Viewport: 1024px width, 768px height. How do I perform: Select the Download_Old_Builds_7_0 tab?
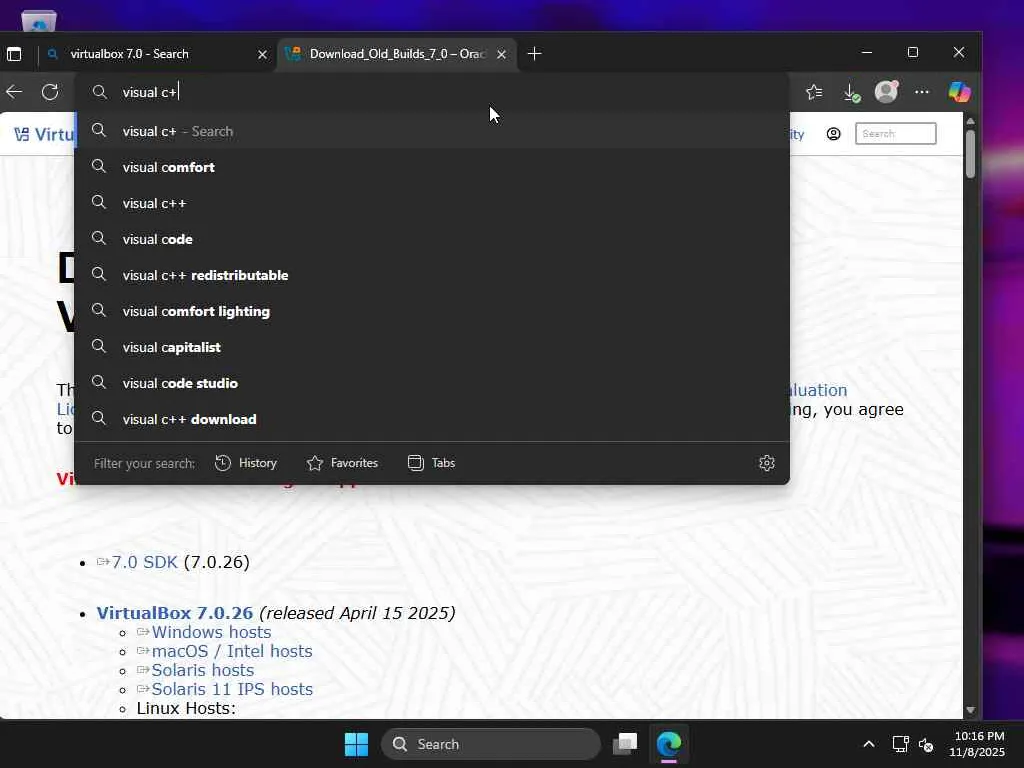(397, 54)
